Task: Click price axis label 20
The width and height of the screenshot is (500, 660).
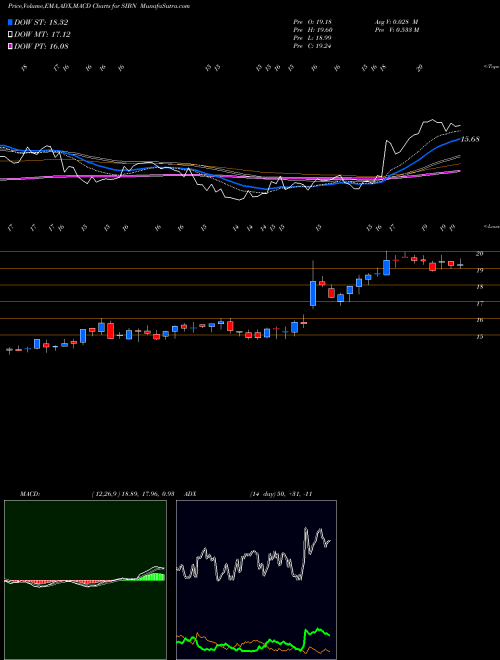Action: 479,254
